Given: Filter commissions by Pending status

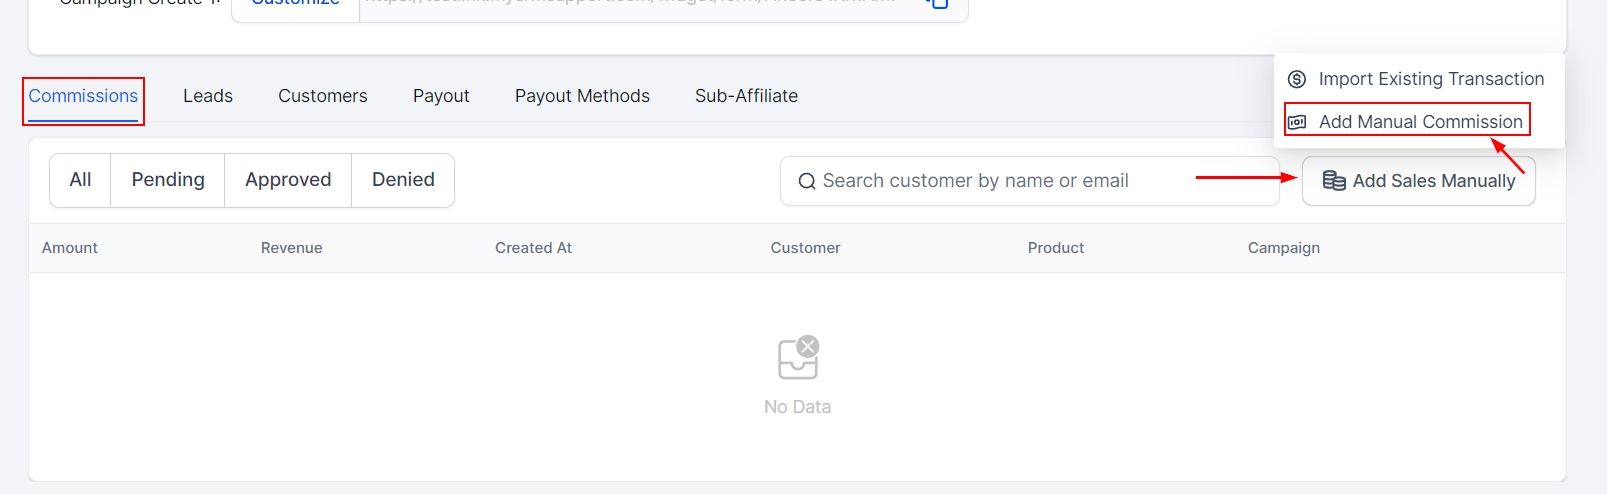Looking at the screenshot, I should 168,180.
